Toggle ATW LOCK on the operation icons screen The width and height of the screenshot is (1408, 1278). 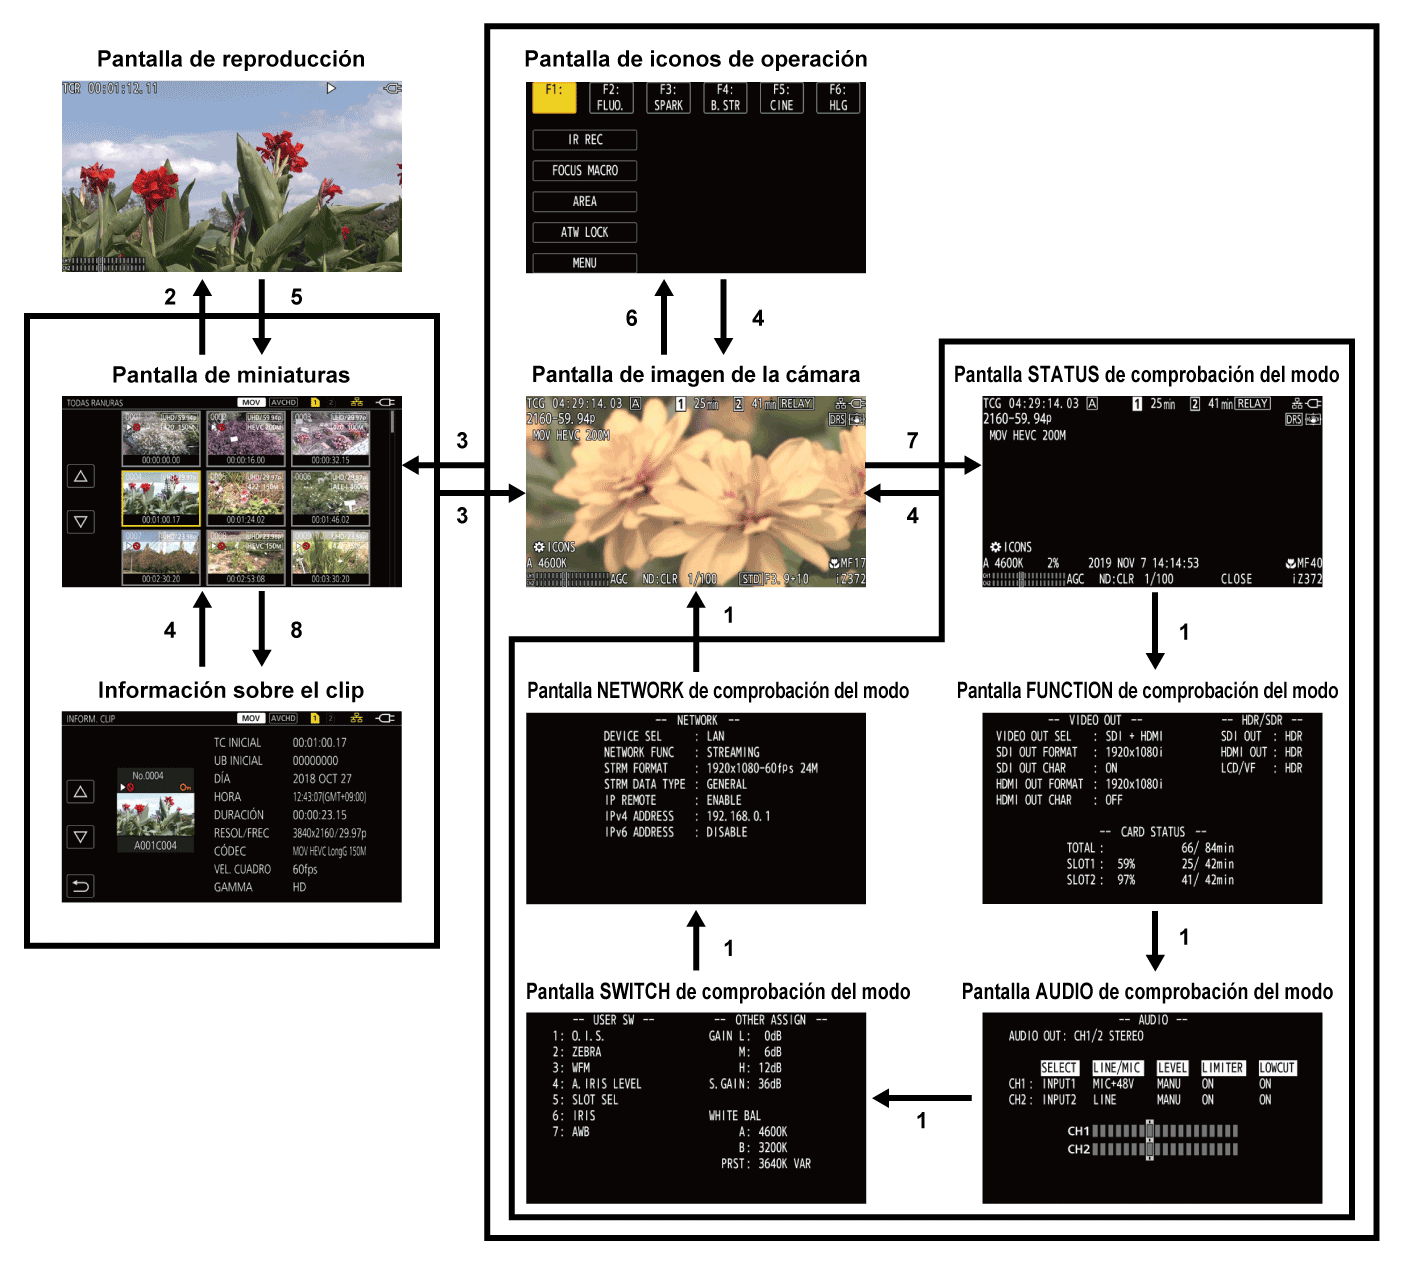(583, 231)
